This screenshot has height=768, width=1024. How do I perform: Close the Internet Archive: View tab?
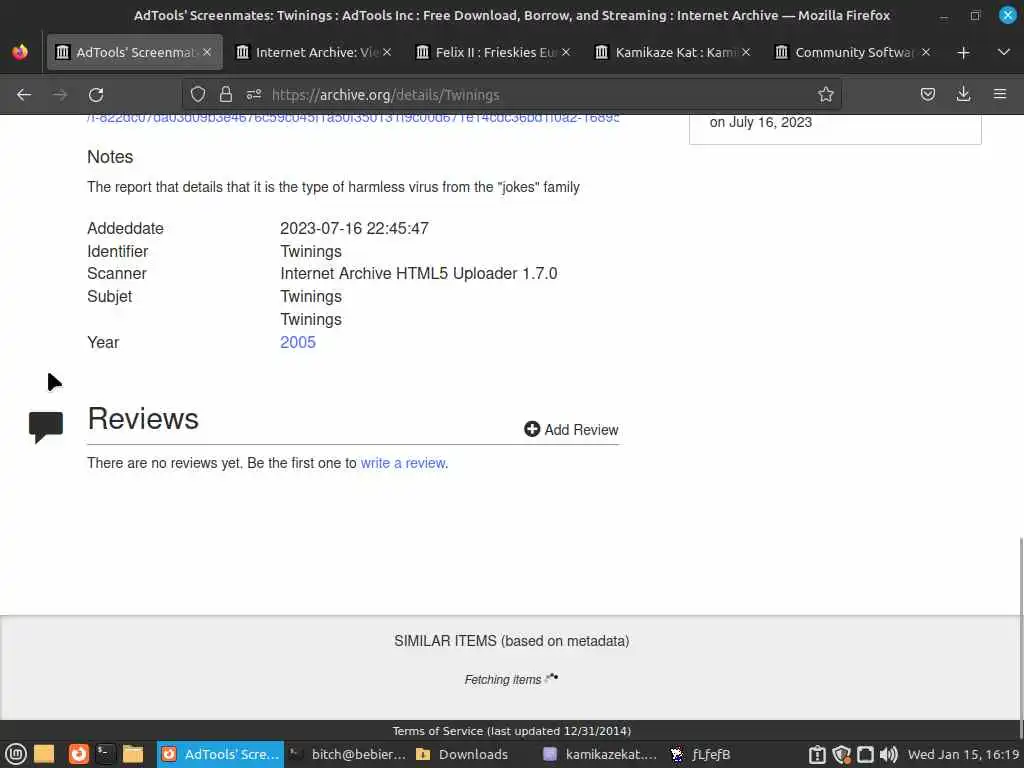[387, 52]
